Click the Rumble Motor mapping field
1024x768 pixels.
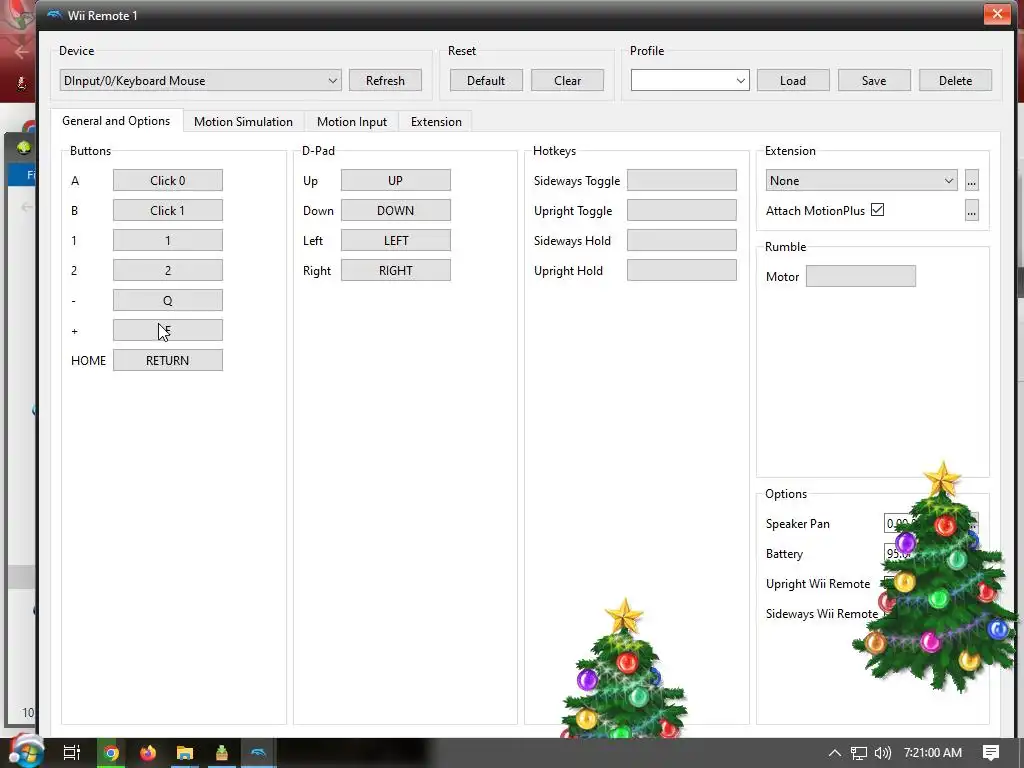[861, 276]
